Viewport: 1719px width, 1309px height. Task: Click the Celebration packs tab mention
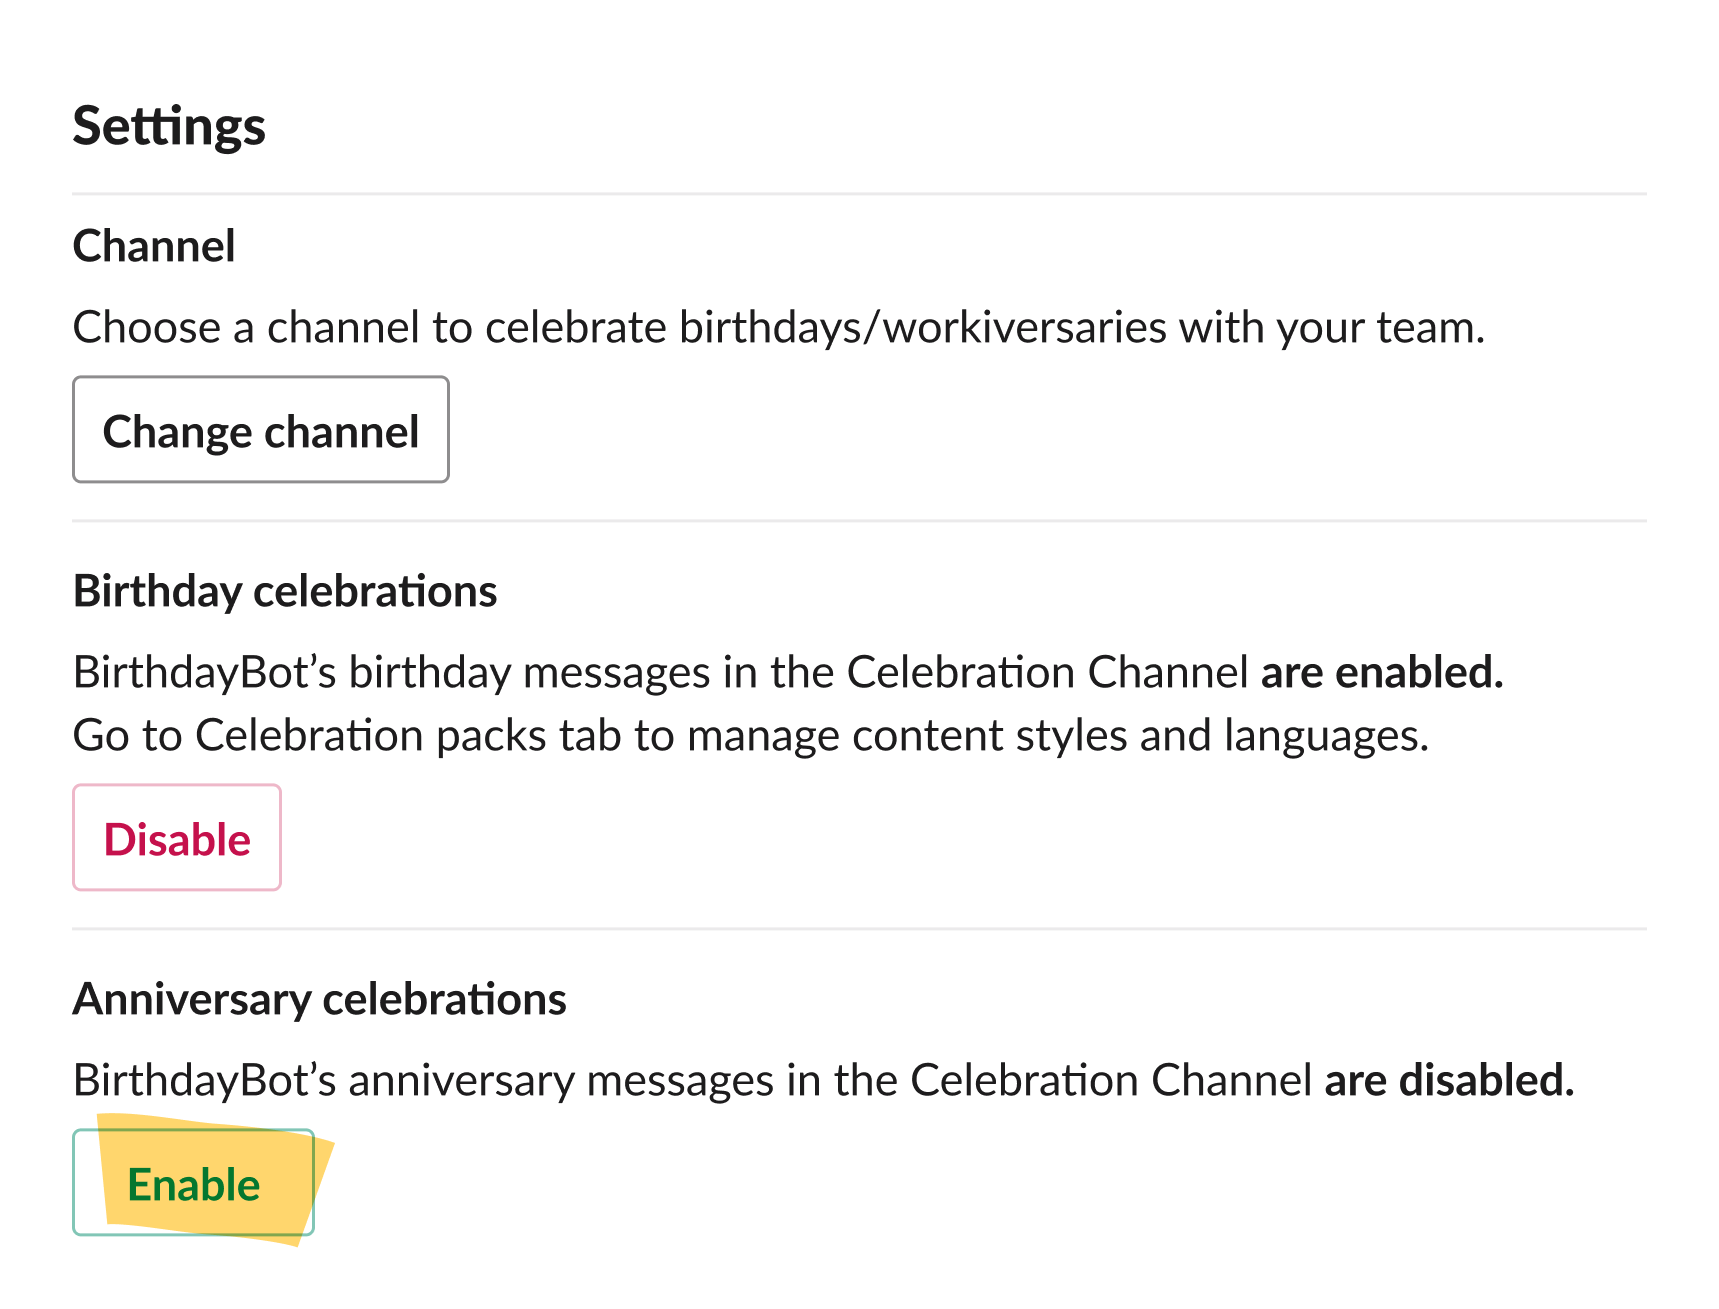[370, 734]
